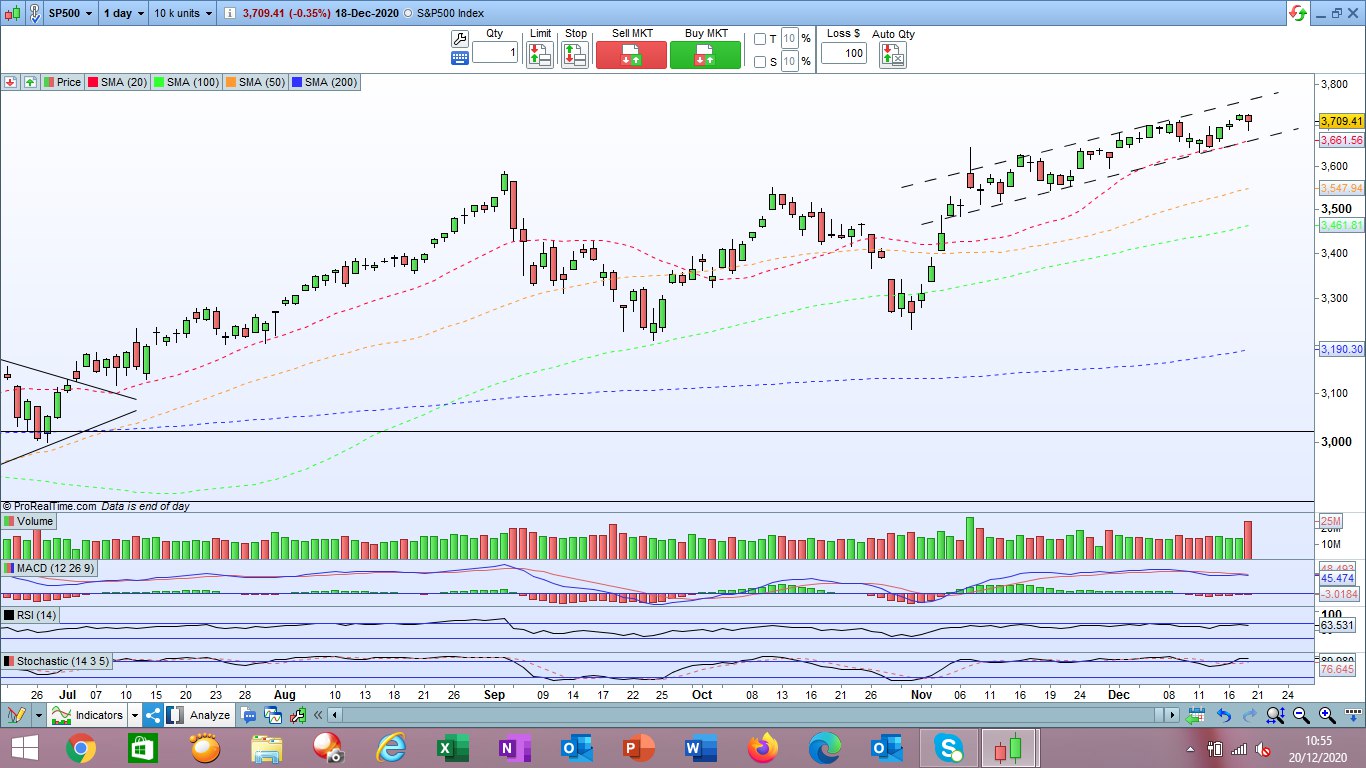Redo the chart action

pyautogui.click(x=1250, y=715)
